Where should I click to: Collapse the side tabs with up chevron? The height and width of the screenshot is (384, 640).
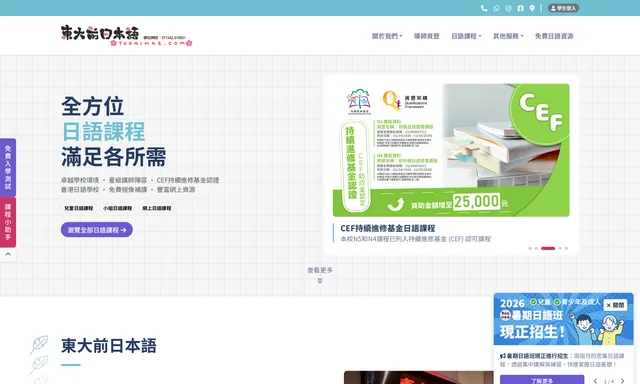click(8, 254)
